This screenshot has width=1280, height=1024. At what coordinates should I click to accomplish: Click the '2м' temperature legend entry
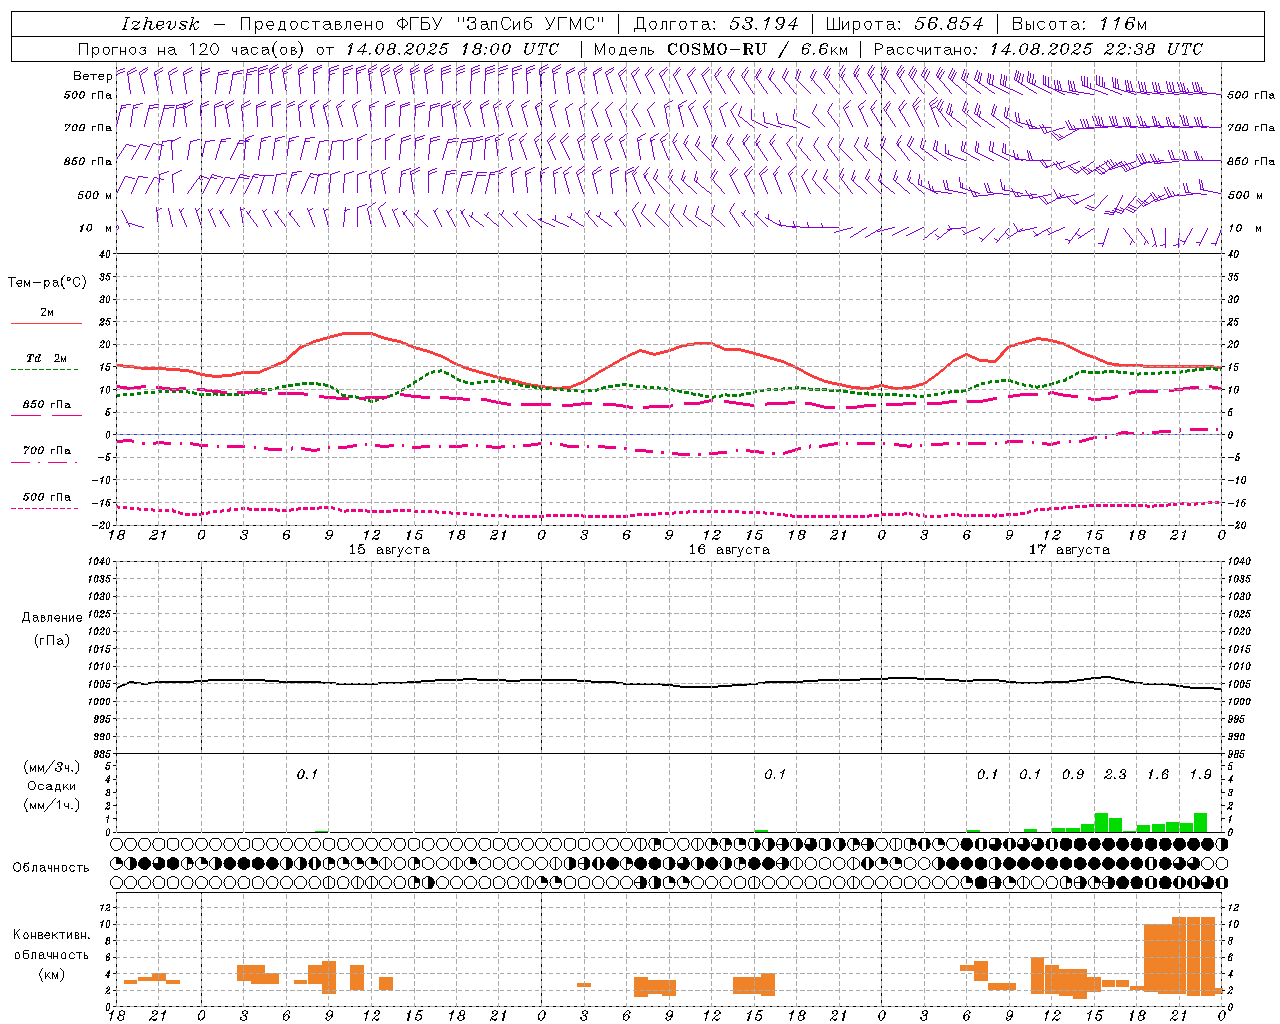[47, 313]
